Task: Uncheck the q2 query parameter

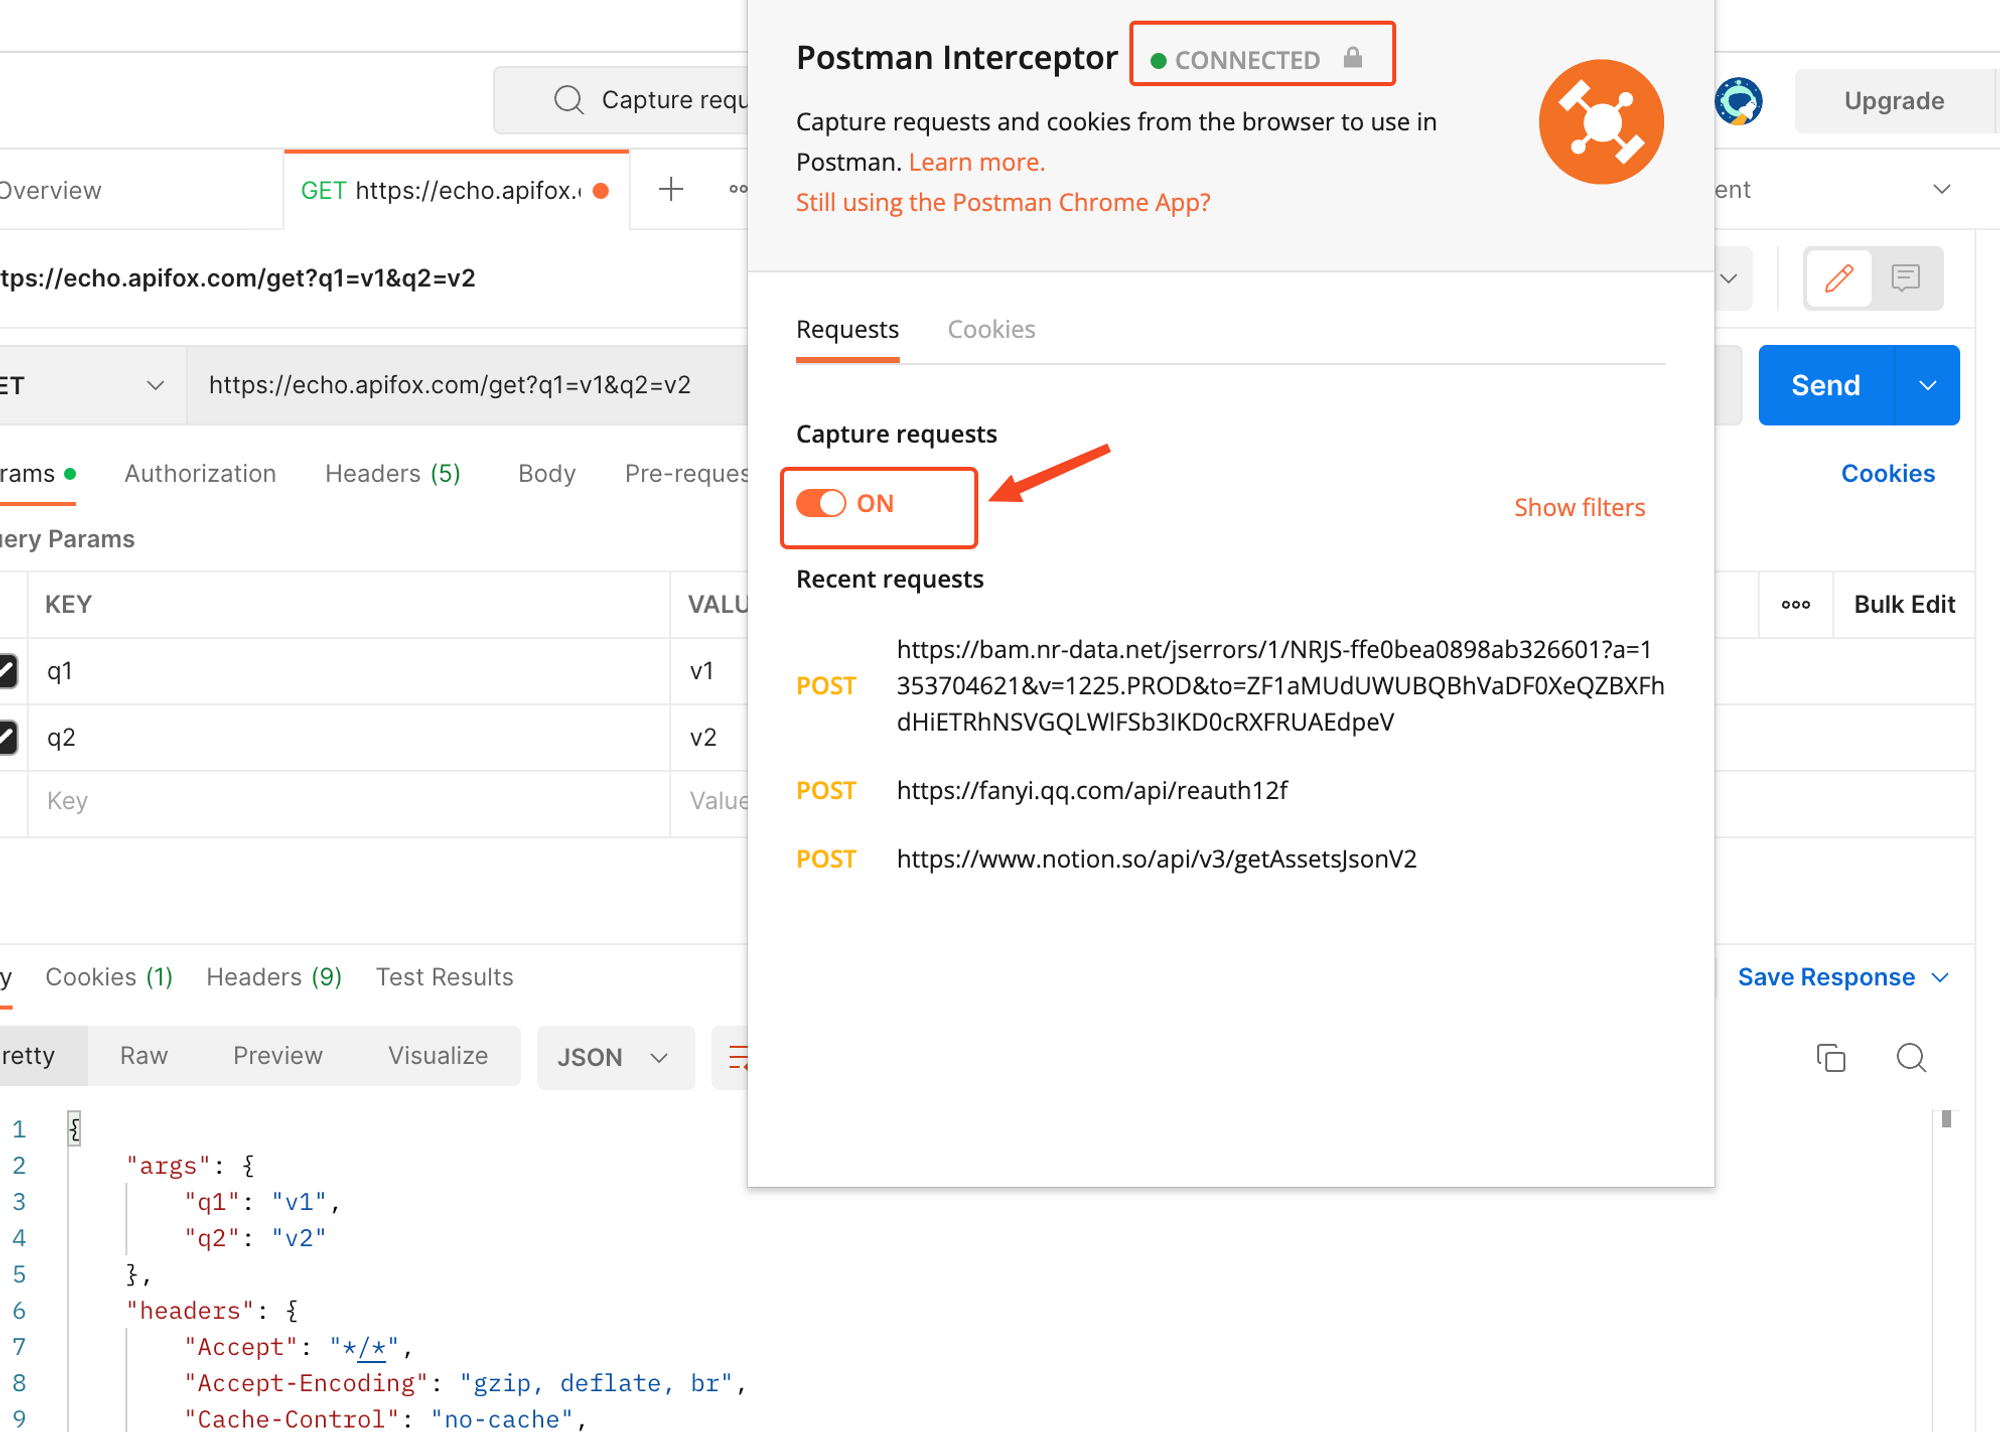Action: (x=6, y=737)
